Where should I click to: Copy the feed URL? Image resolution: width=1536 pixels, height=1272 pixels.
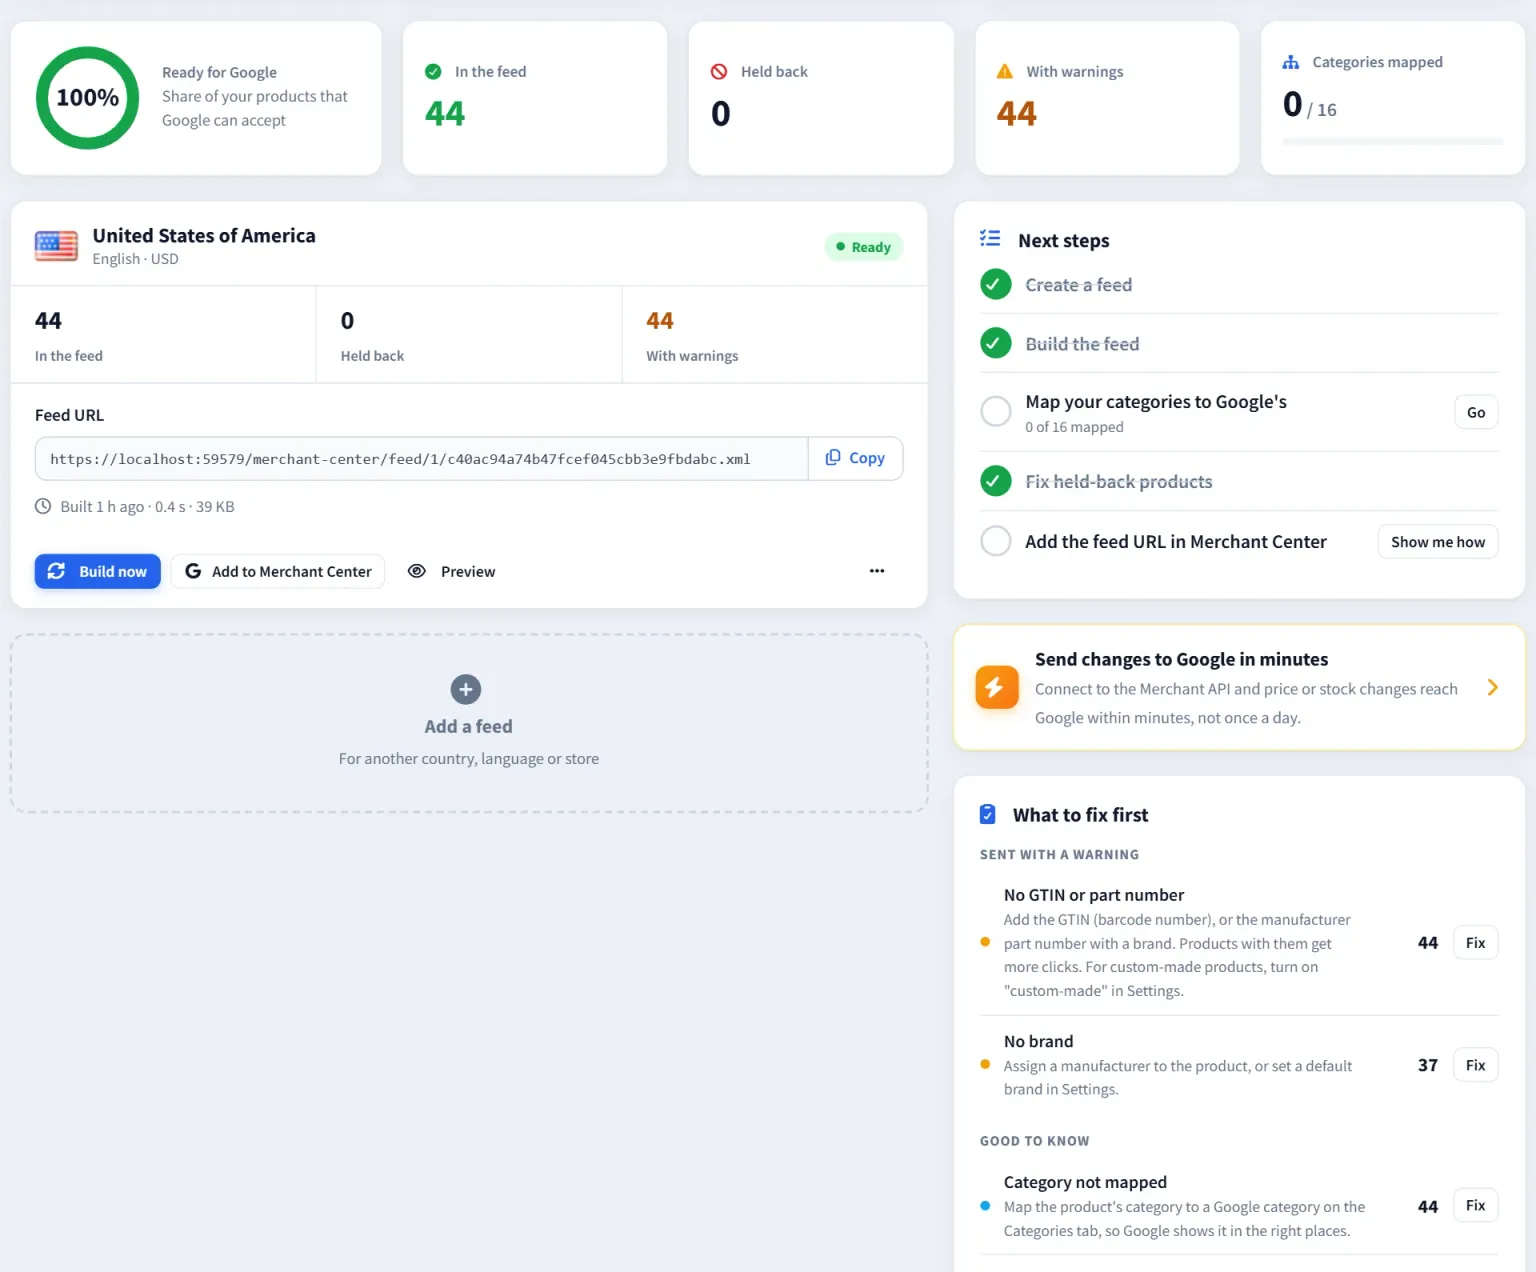(855, 458)
